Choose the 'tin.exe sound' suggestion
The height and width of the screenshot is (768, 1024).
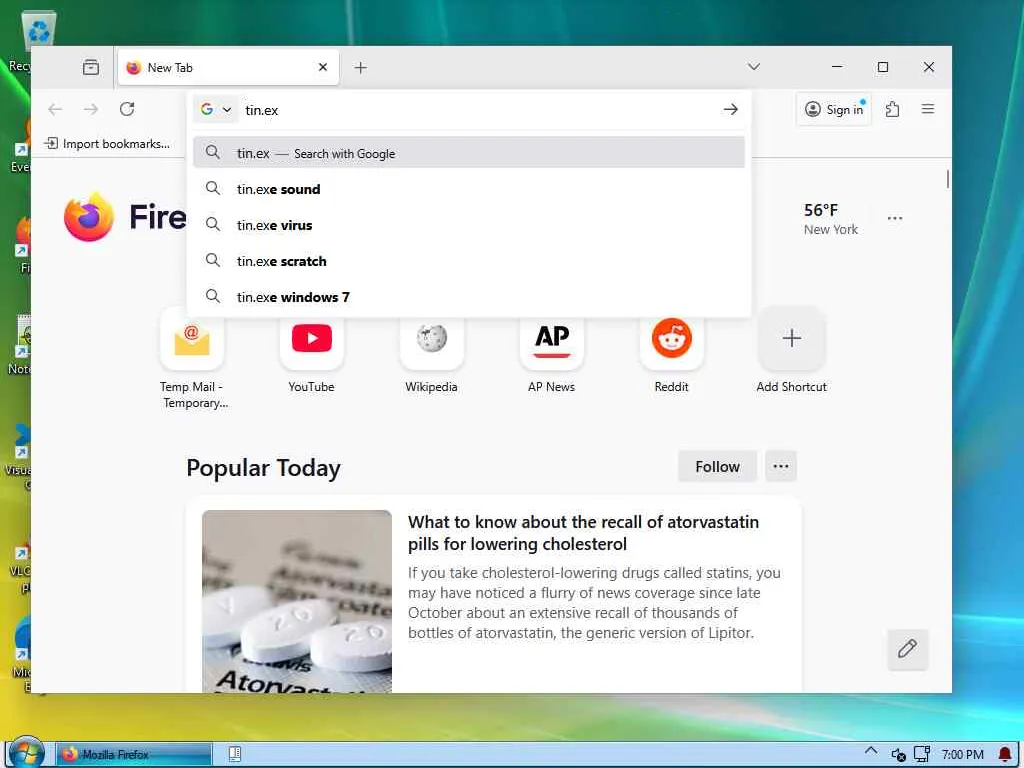pos(468,189)
